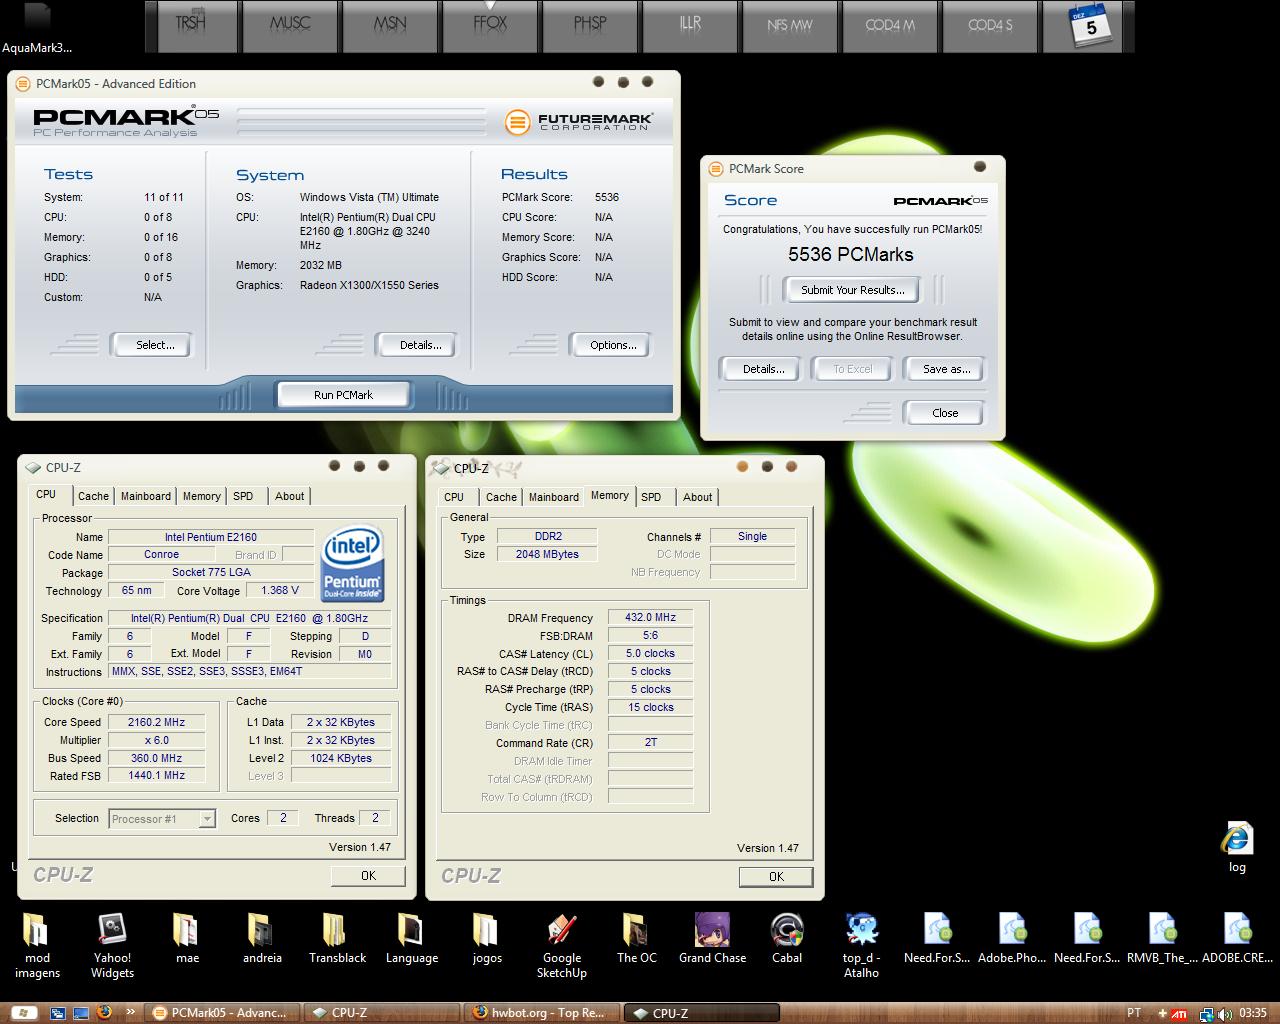Open the Transblack folder
Image resolution: width=1280 pixels, height=1024 pixels.
[x=337, y=938]
